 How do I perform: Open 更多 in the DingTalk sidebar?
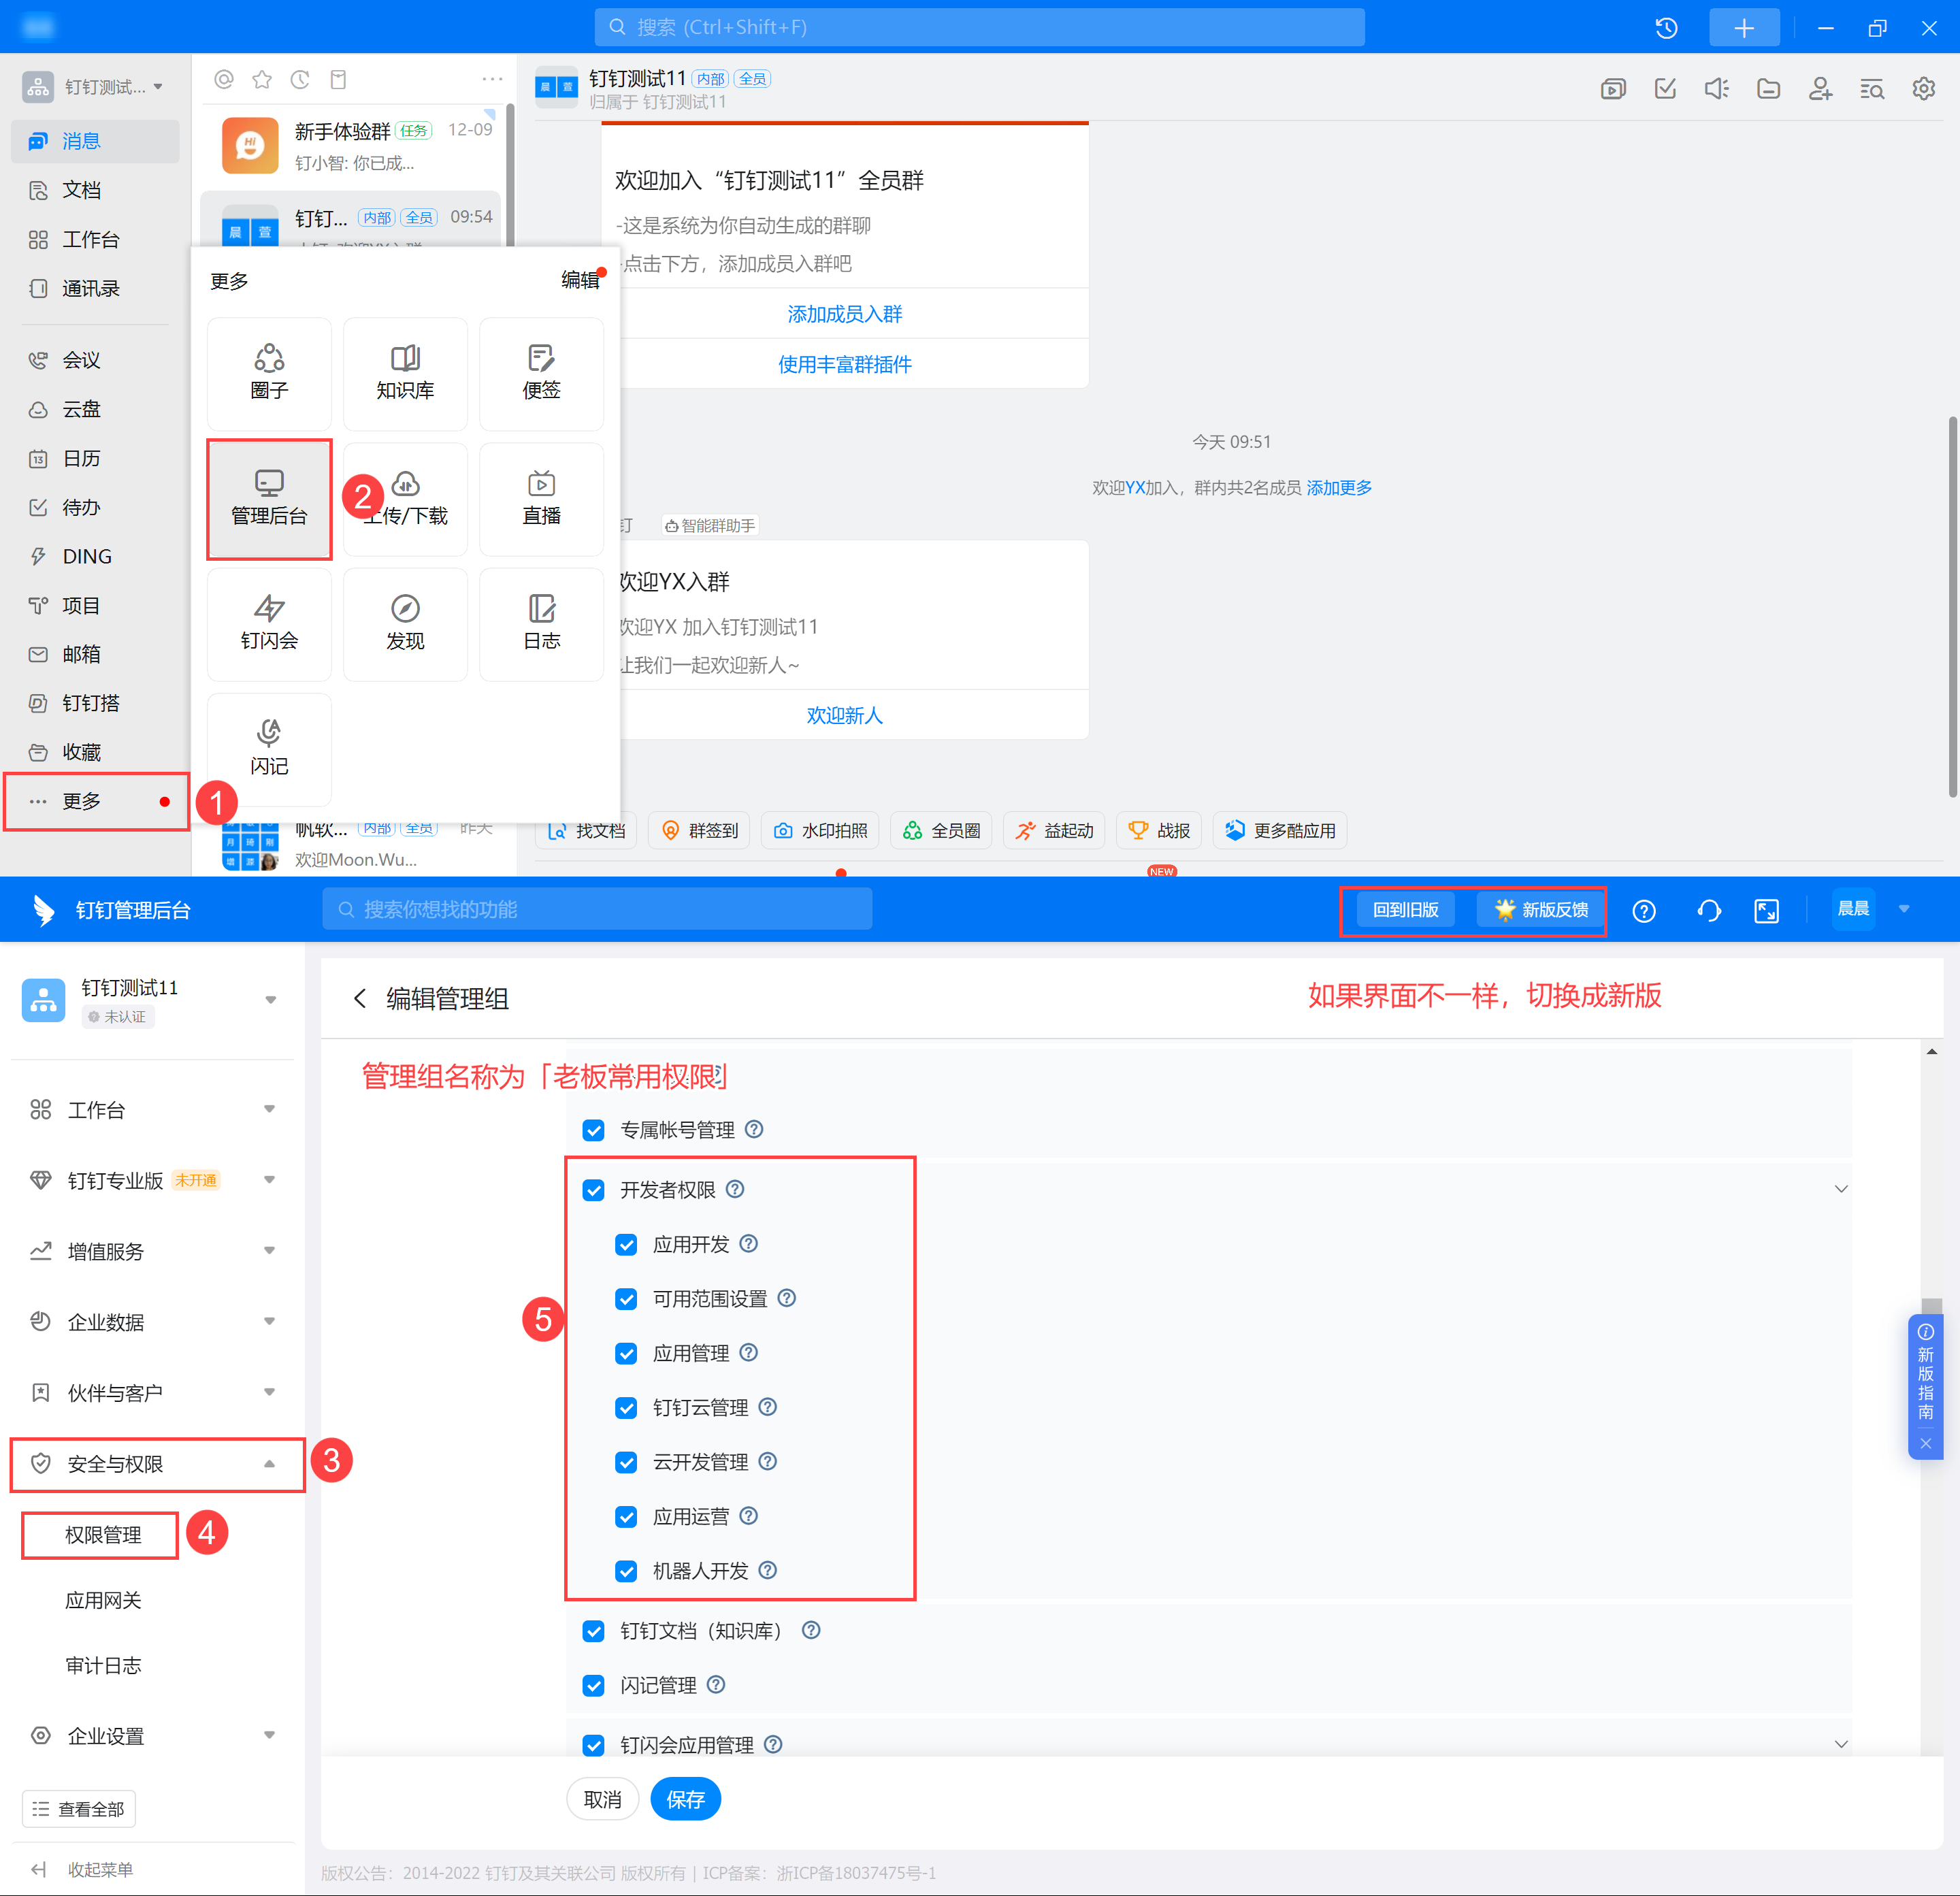(x=95, y=801)
